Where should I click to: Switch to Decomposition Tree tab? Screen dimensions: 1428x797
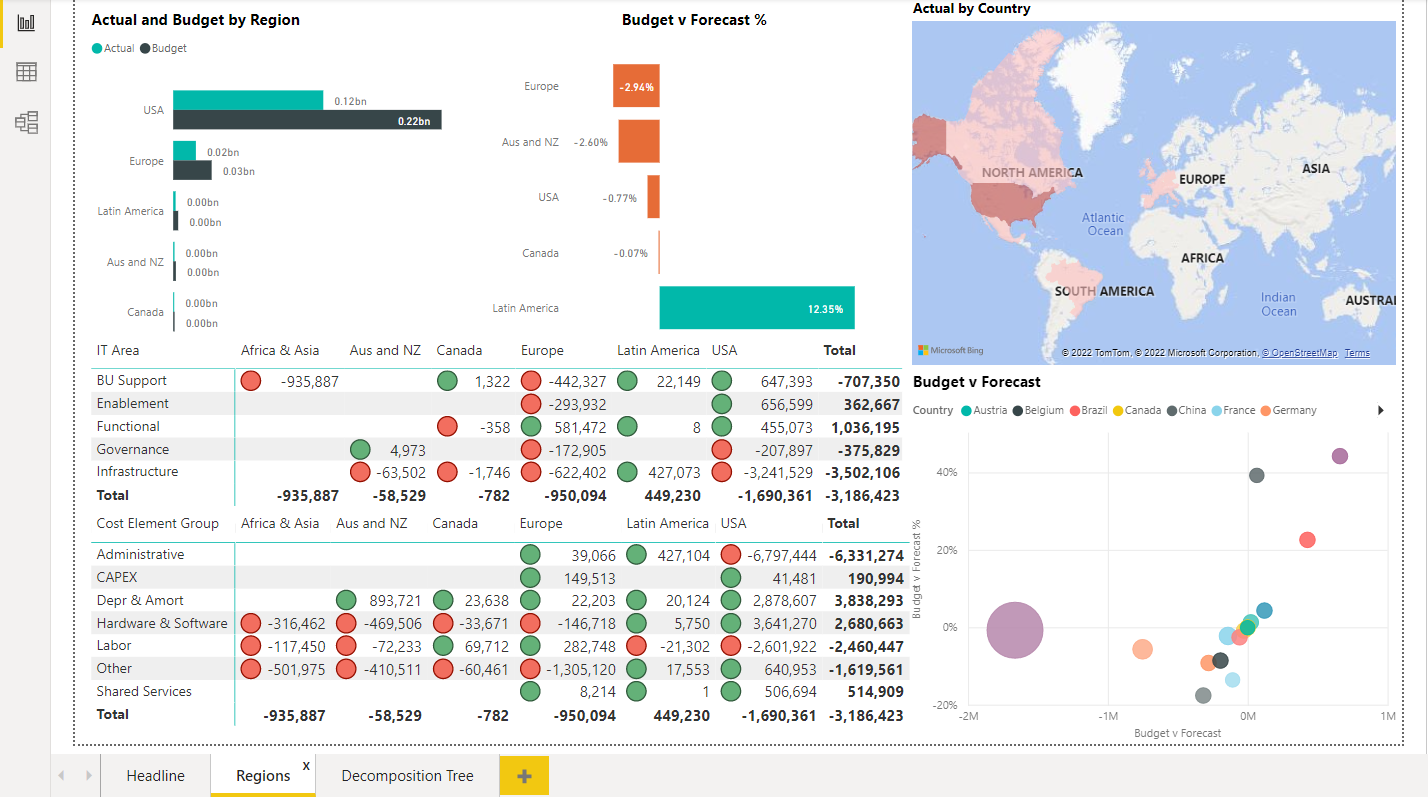(407, 776)
